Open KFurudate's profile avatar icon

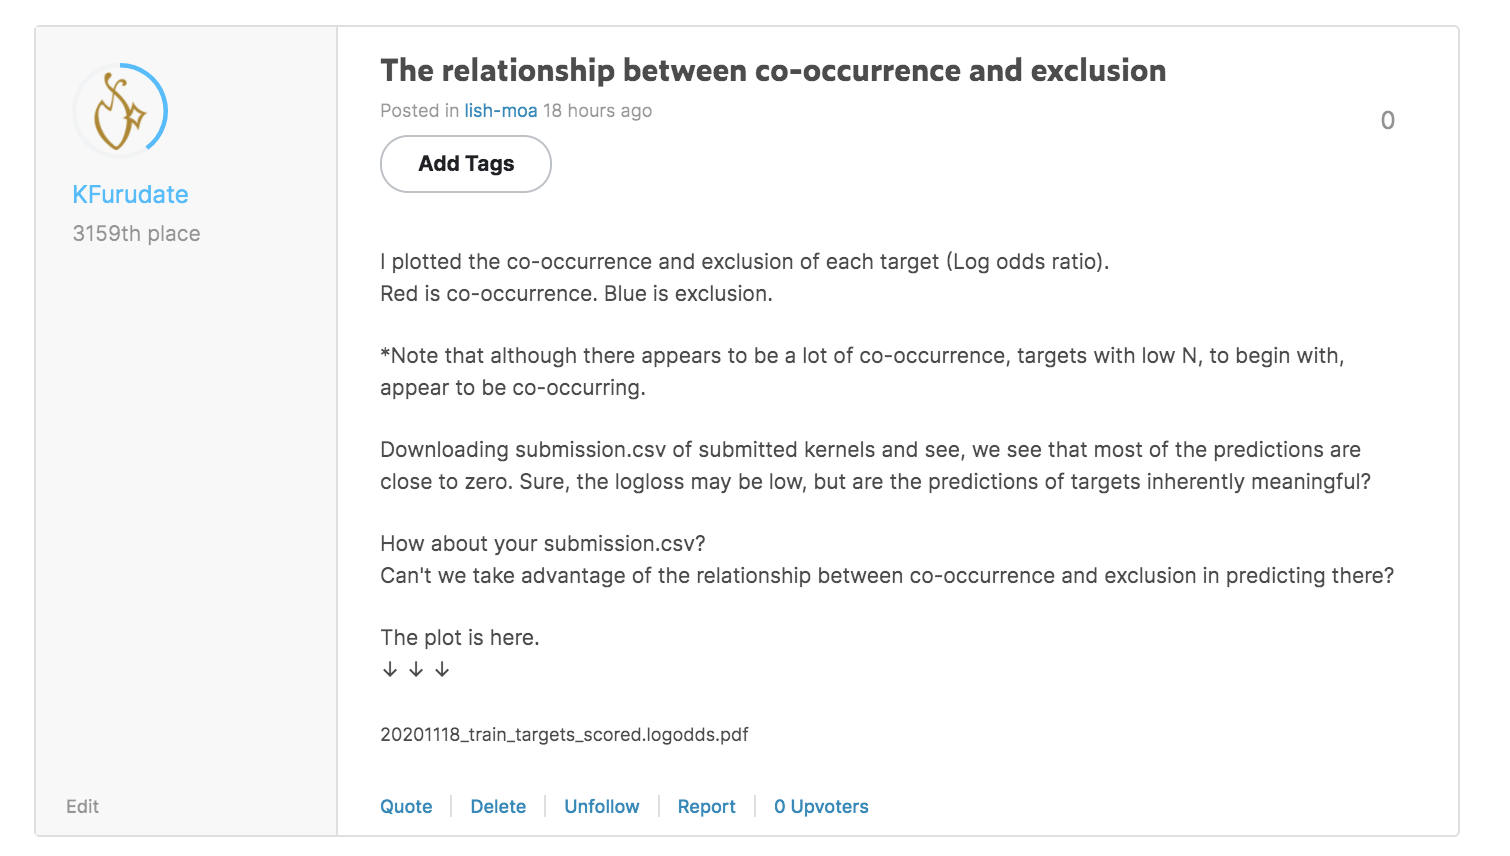point(120,110)
